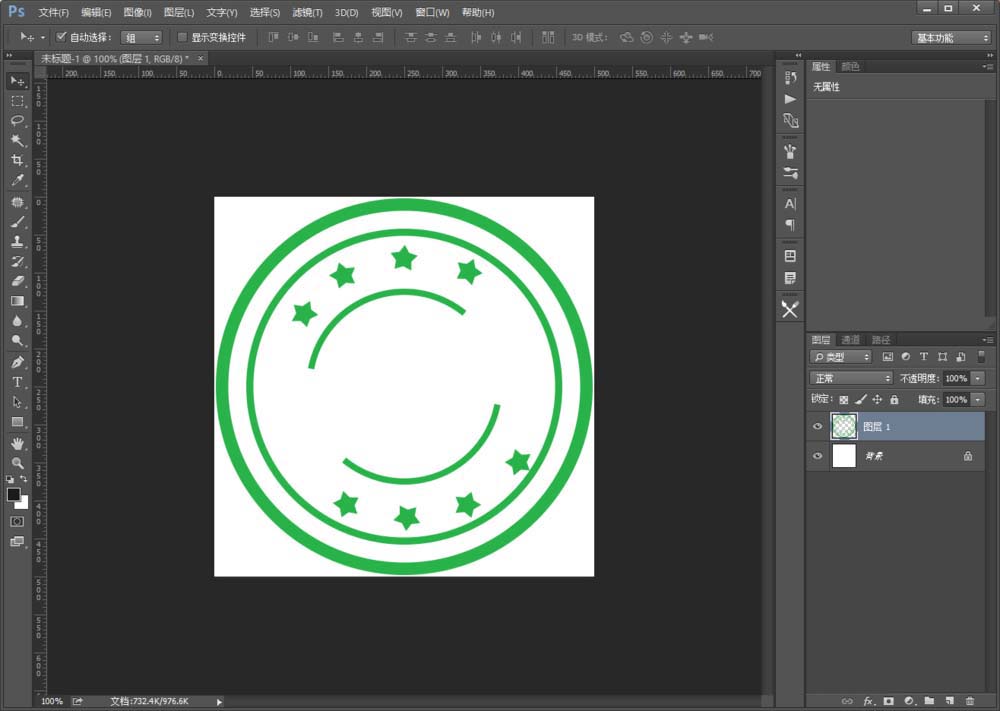Select the Lasso tool

point(16,120)
